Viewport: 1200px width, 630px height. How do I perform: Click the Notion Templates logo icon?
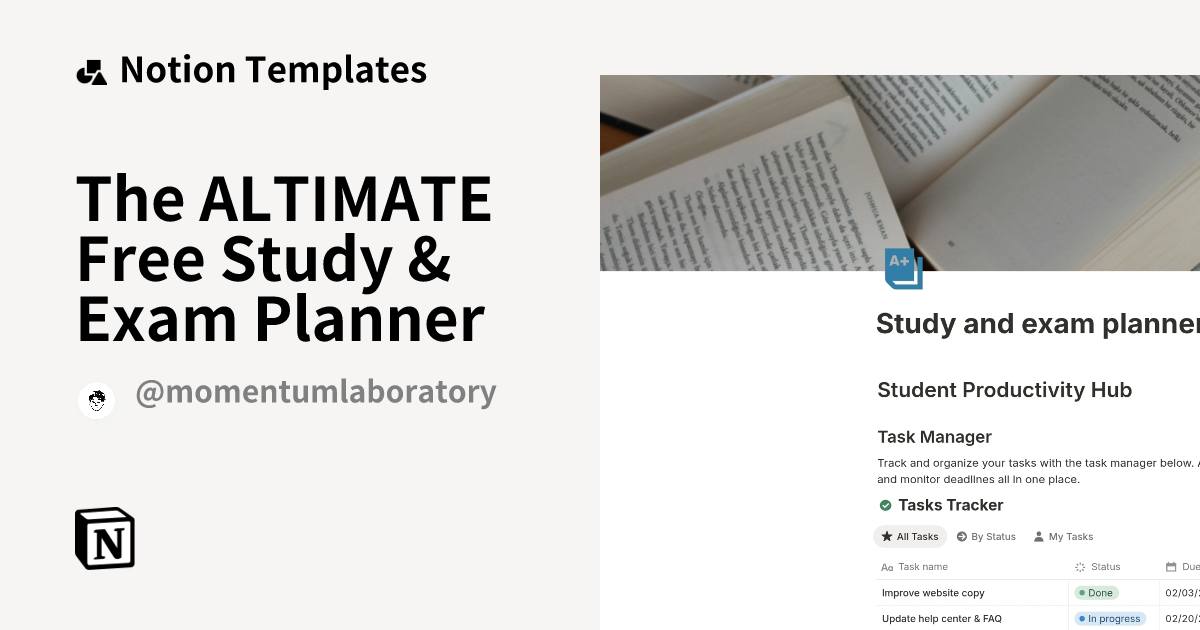click(91, 69)
